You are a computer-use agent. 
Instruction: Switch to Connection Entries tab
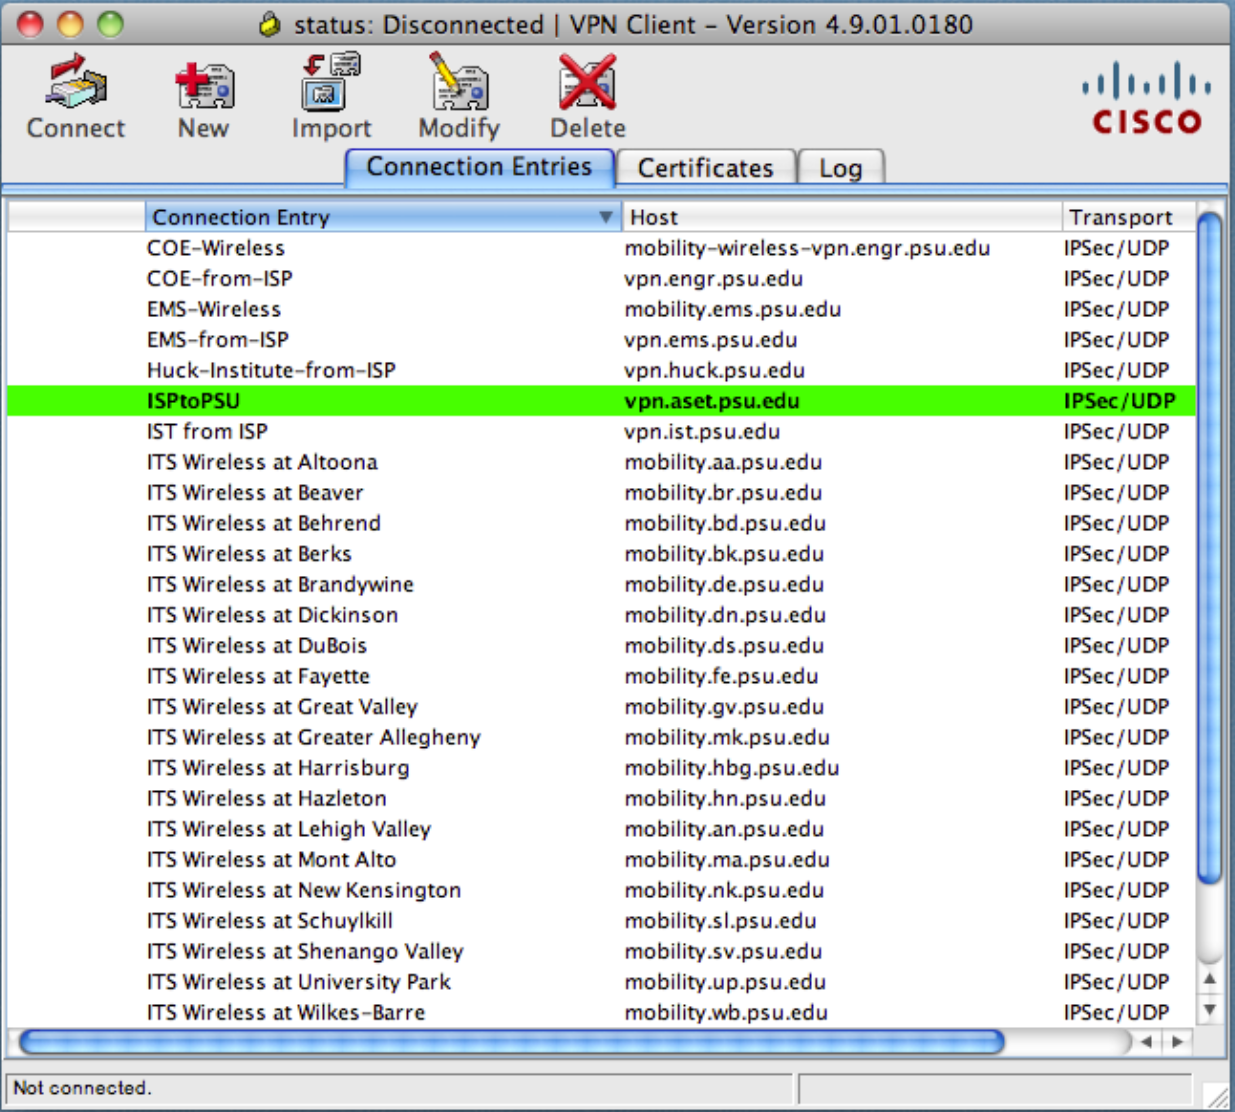pyautogui.click(x=479, y=167)
